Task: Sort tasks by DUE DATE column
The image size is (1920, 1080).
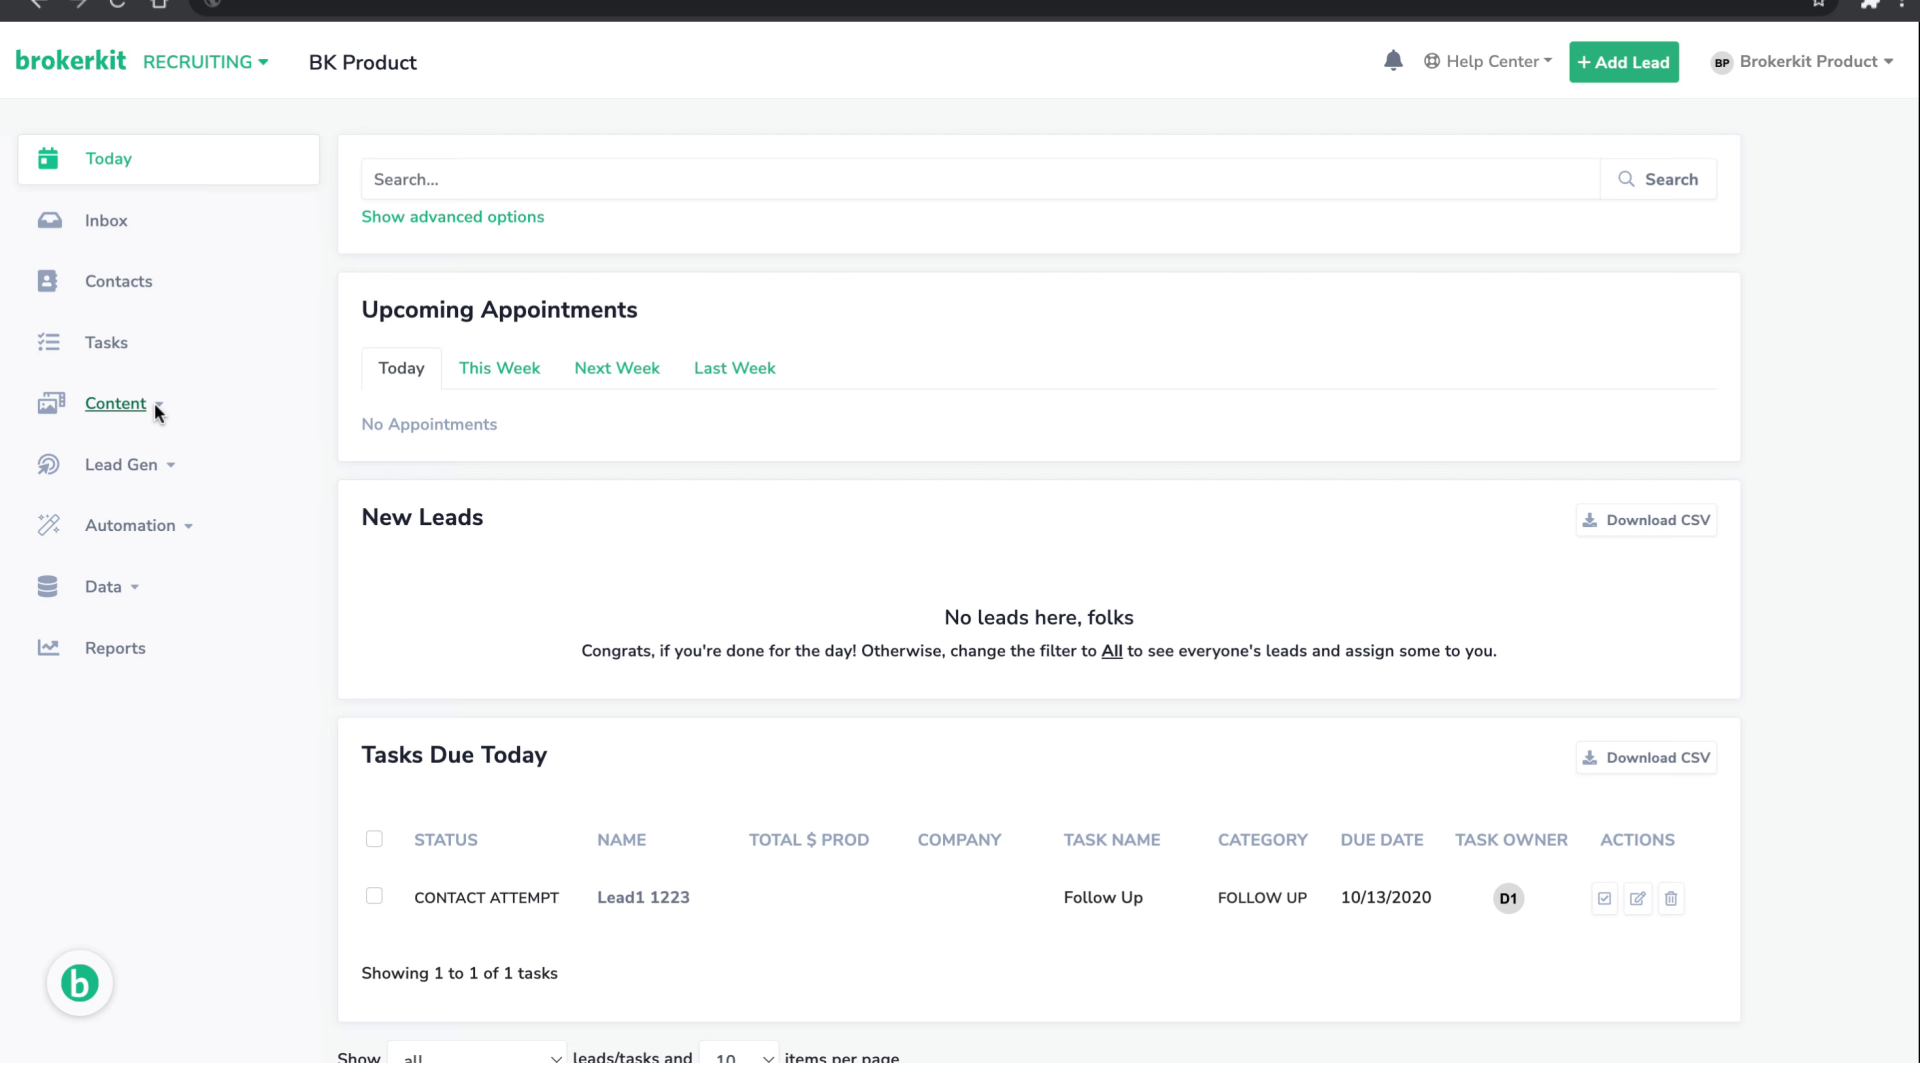Action: [1382, 840]
